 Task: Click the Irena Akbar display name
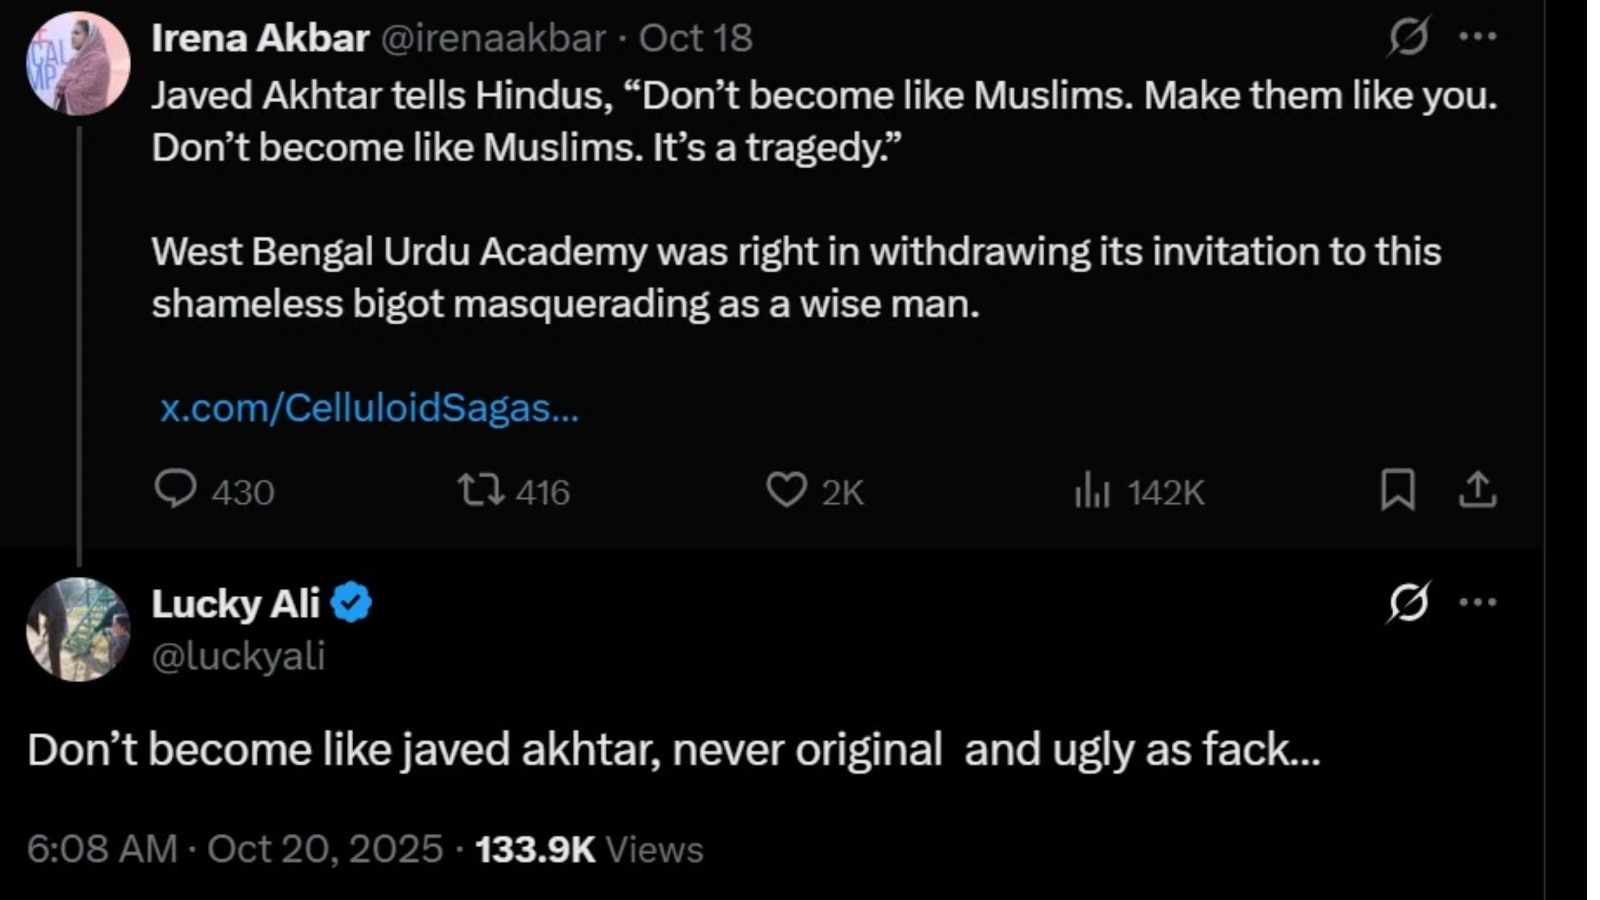260,38
